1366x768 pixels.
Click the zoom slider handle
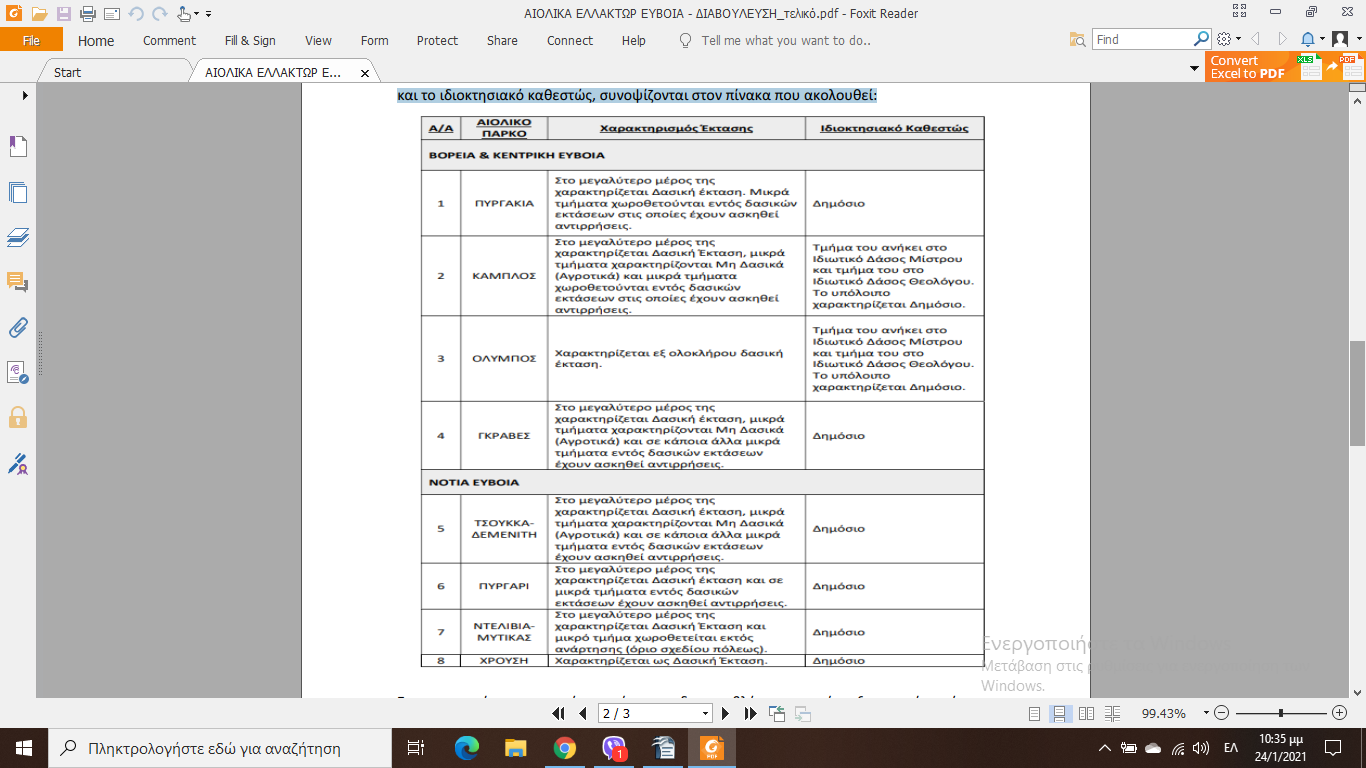1281,713
